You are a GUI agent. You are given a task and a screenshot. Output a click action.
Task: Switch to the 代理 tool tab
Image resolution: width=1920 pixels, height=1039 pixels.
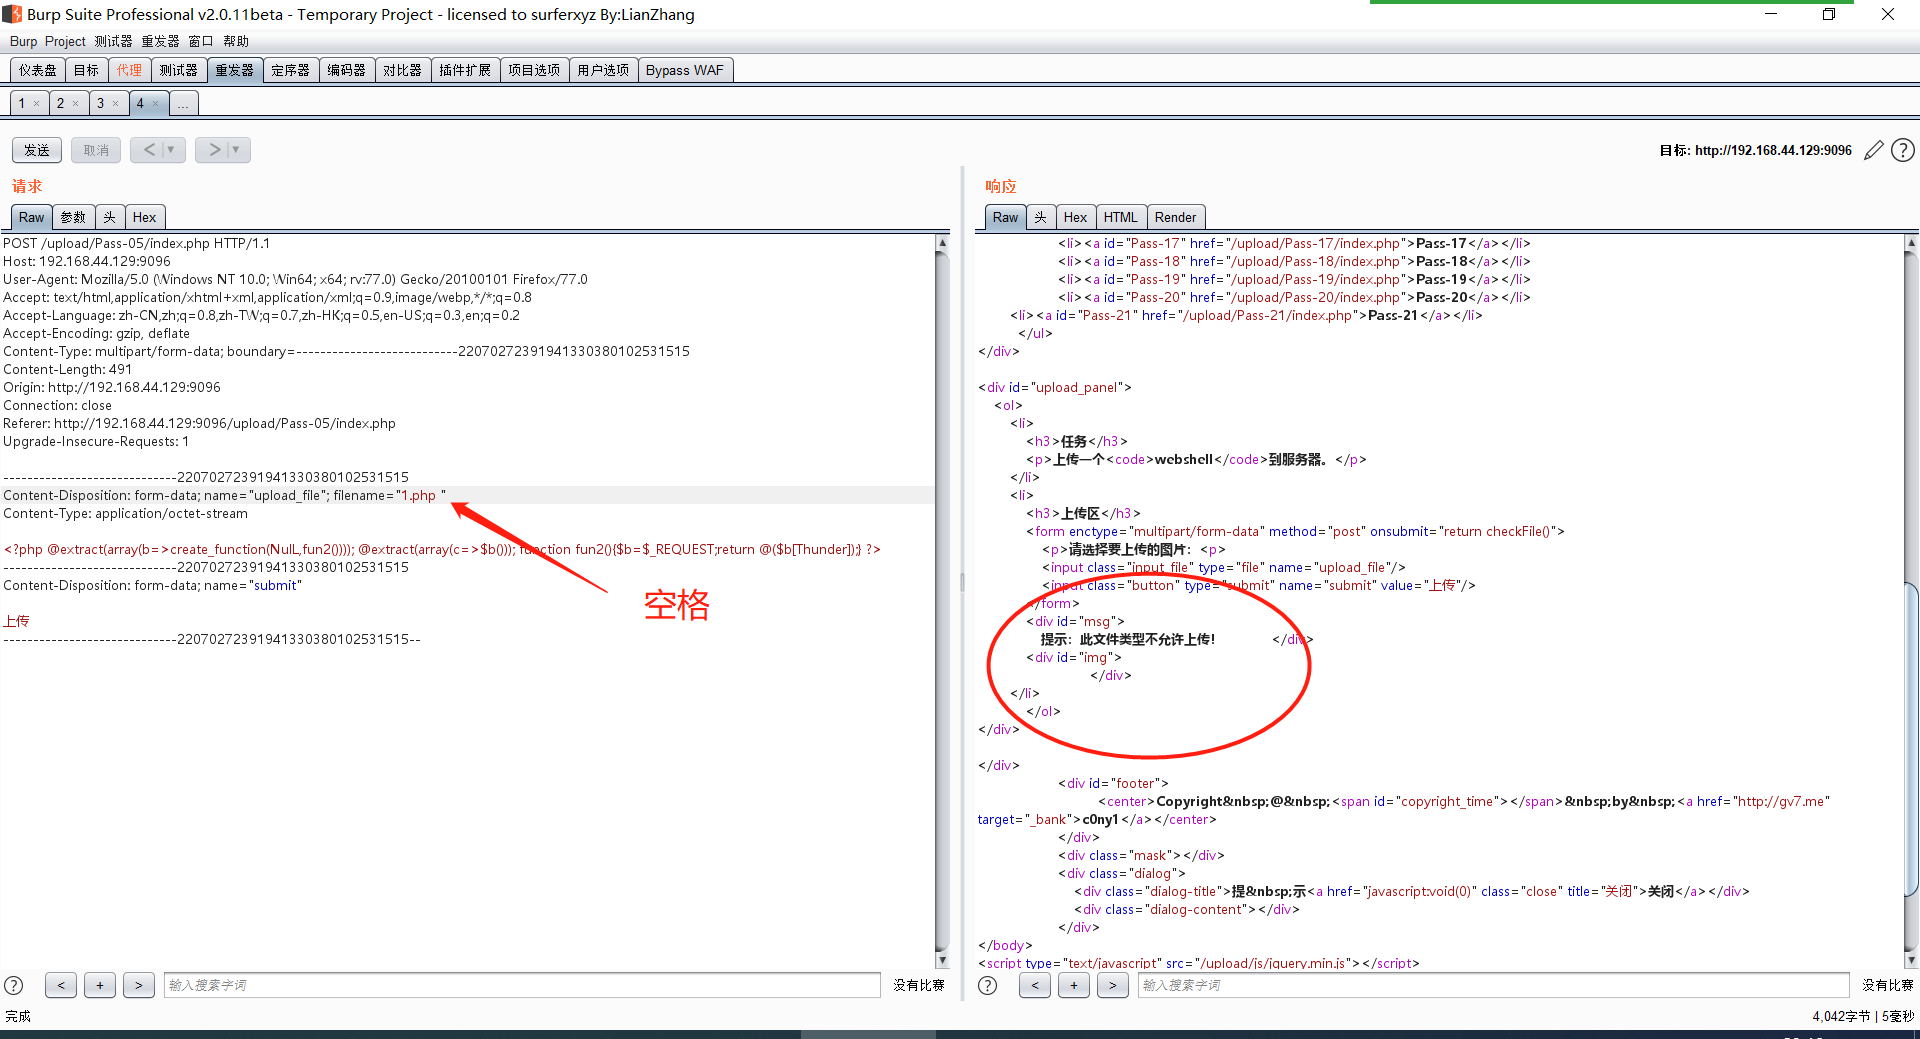[129, 70]
